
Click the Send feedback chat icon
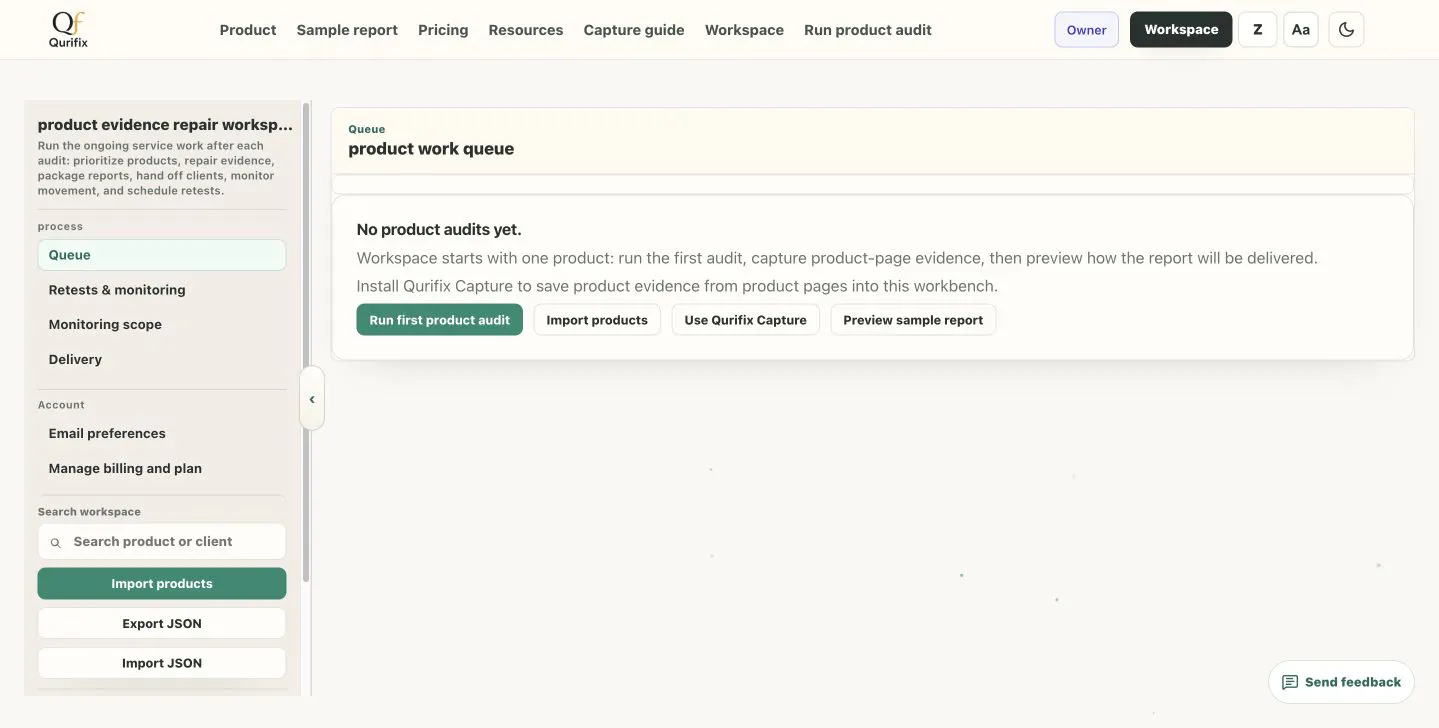1290,682
